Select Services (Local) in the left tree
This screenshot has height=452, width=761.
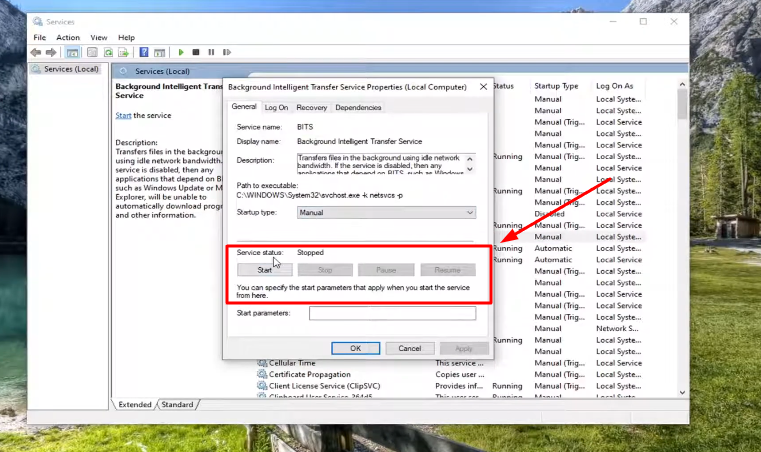click(71, 69)
